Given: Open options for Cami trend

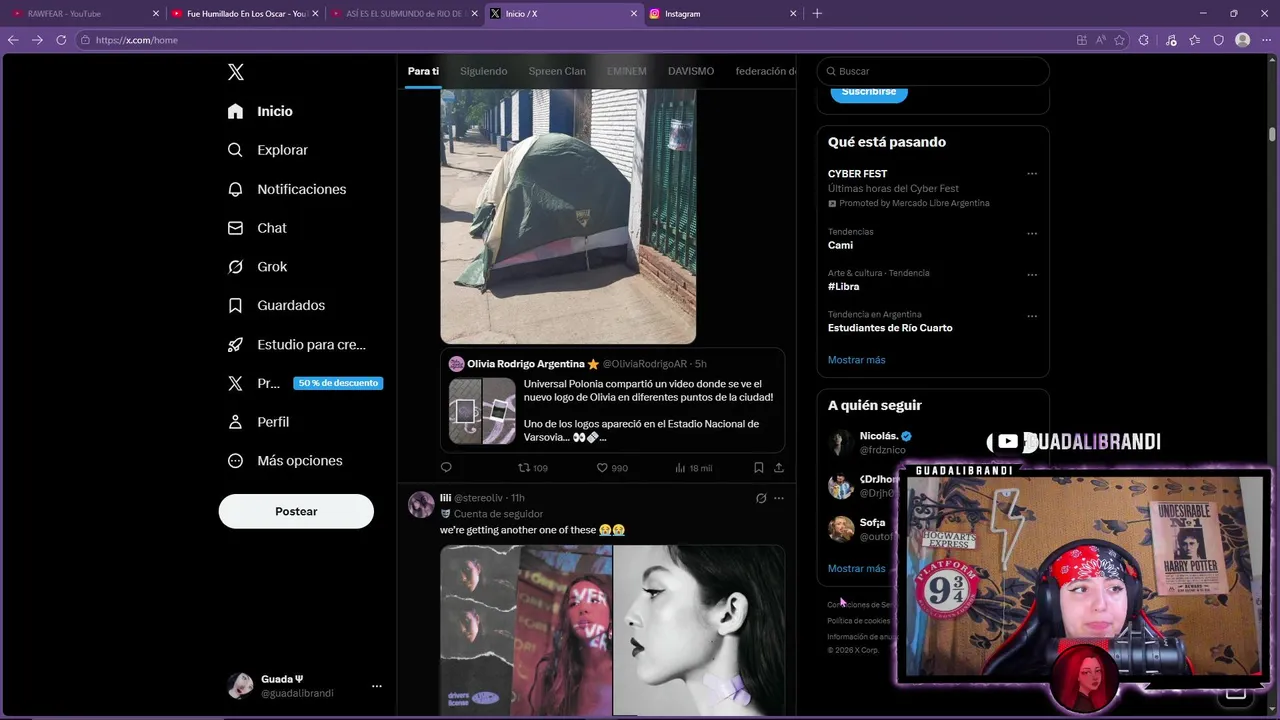Looking at the screenshot, I should click(1032, 234).
